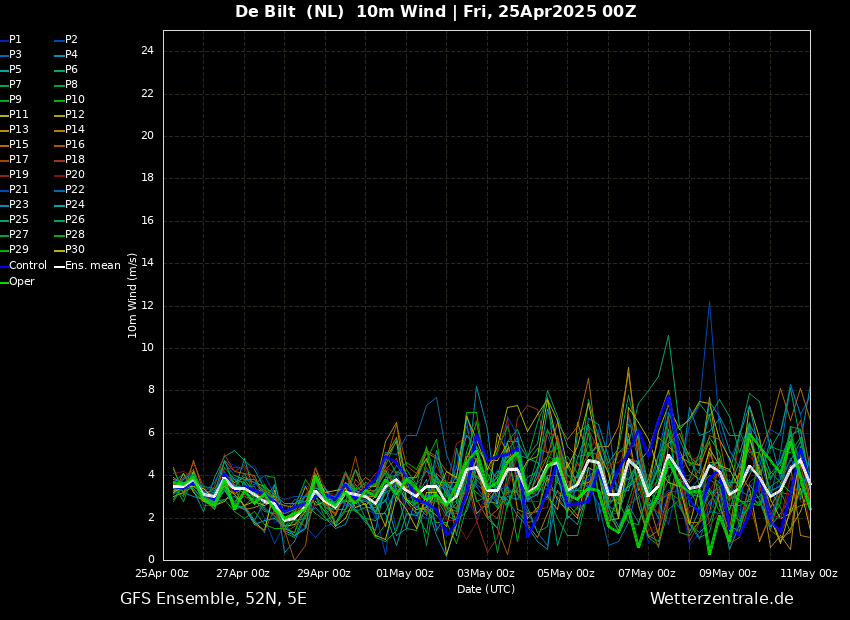Click the chart title De Bilt 10m Wind
This screenshot has height=620, width=850.
click(435, 12)
